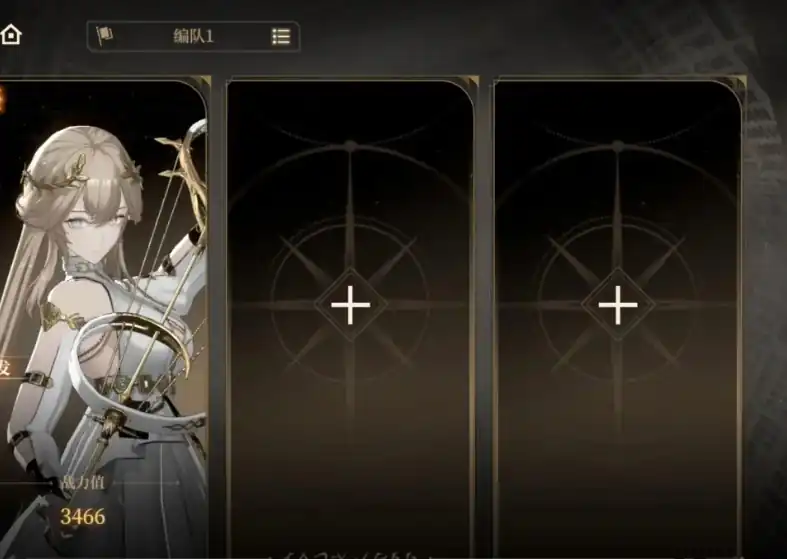Add a character using the rightmost plus icon
The width and height of the screenshot is (787, 559).
tap(618, 305)
